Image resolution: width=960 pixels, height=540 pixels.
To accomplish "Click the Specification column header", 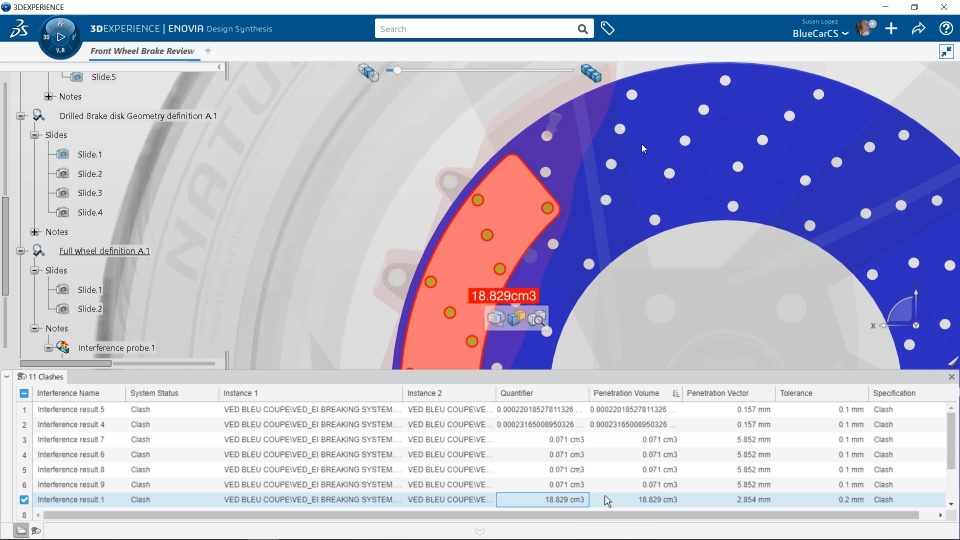I will 907,394.
